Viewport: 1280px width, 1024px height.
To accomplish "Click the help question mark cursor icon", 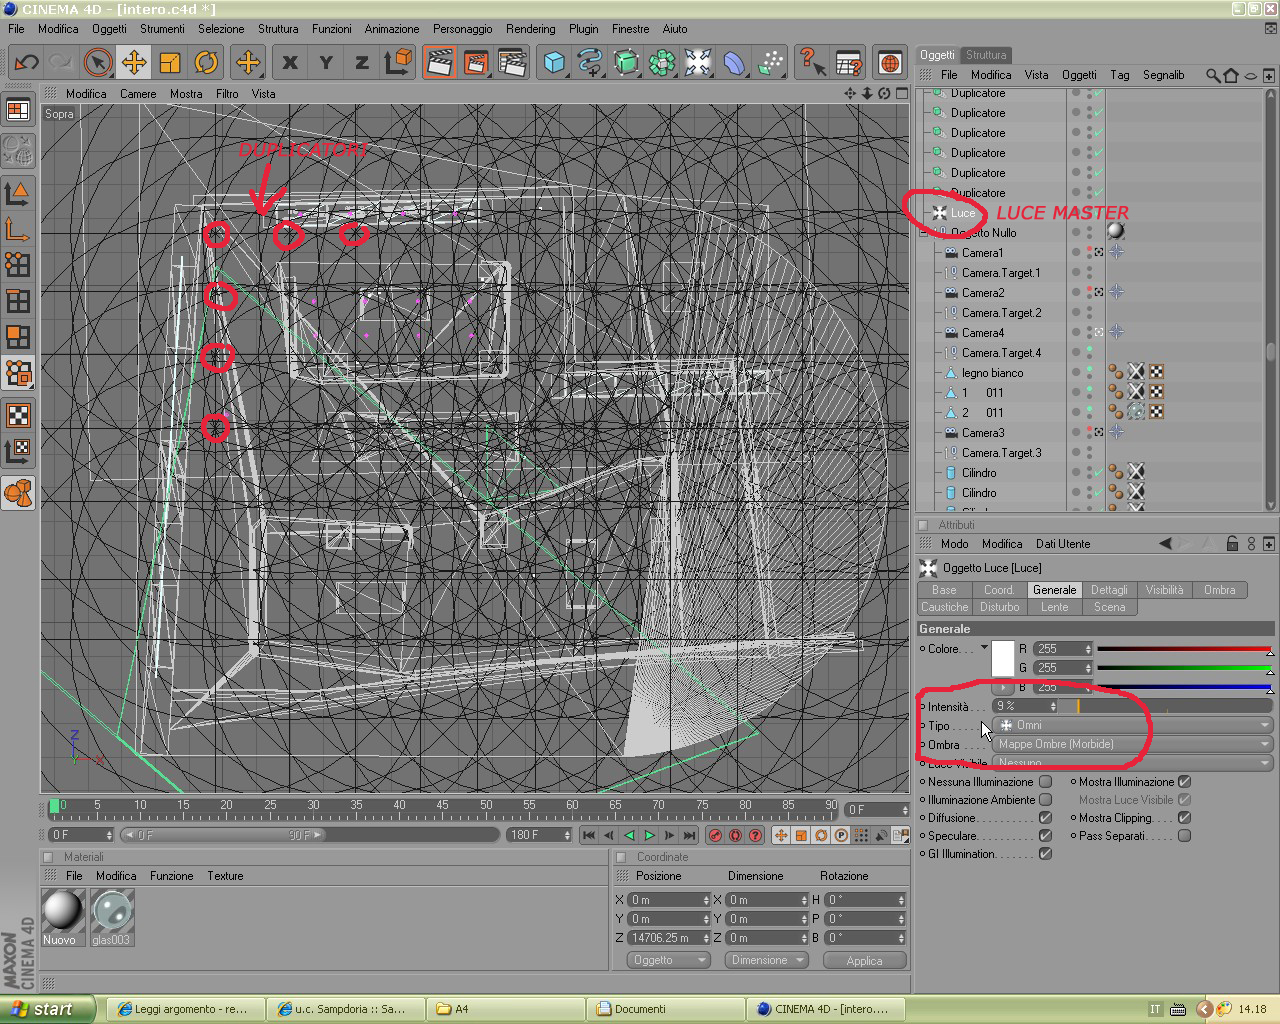I will (812, 63).
